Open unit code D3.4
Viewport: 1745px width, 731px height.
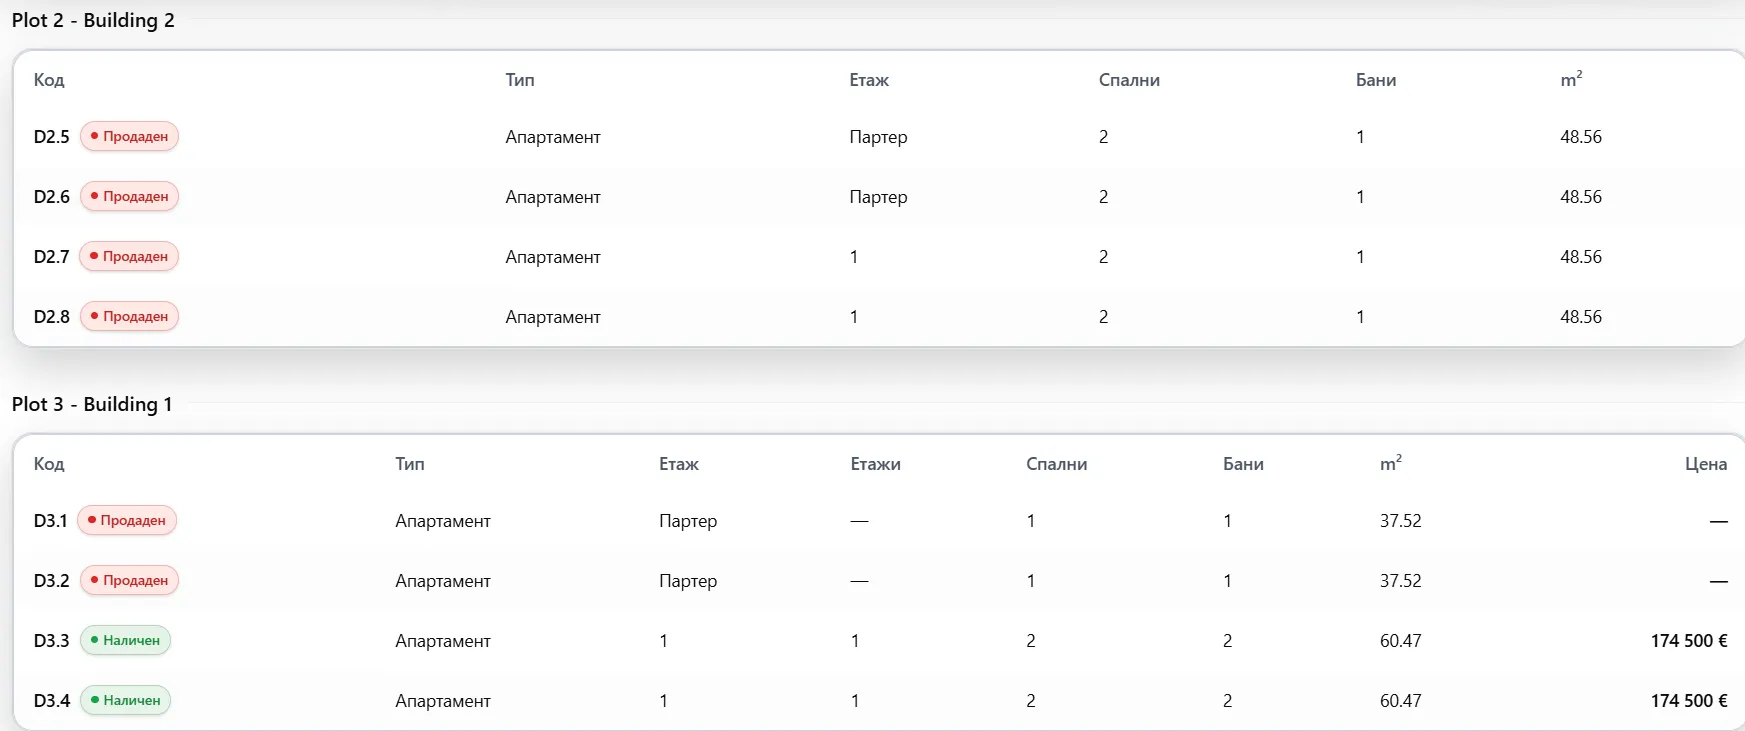click(52, 701)
